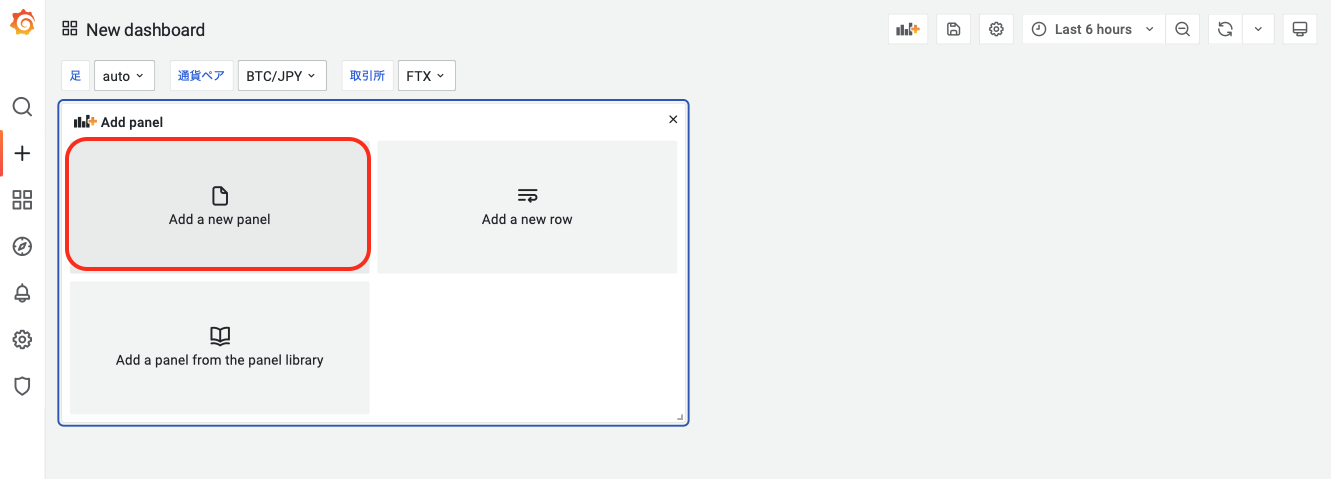Open the Search dashboards magnifier icon

22,107
